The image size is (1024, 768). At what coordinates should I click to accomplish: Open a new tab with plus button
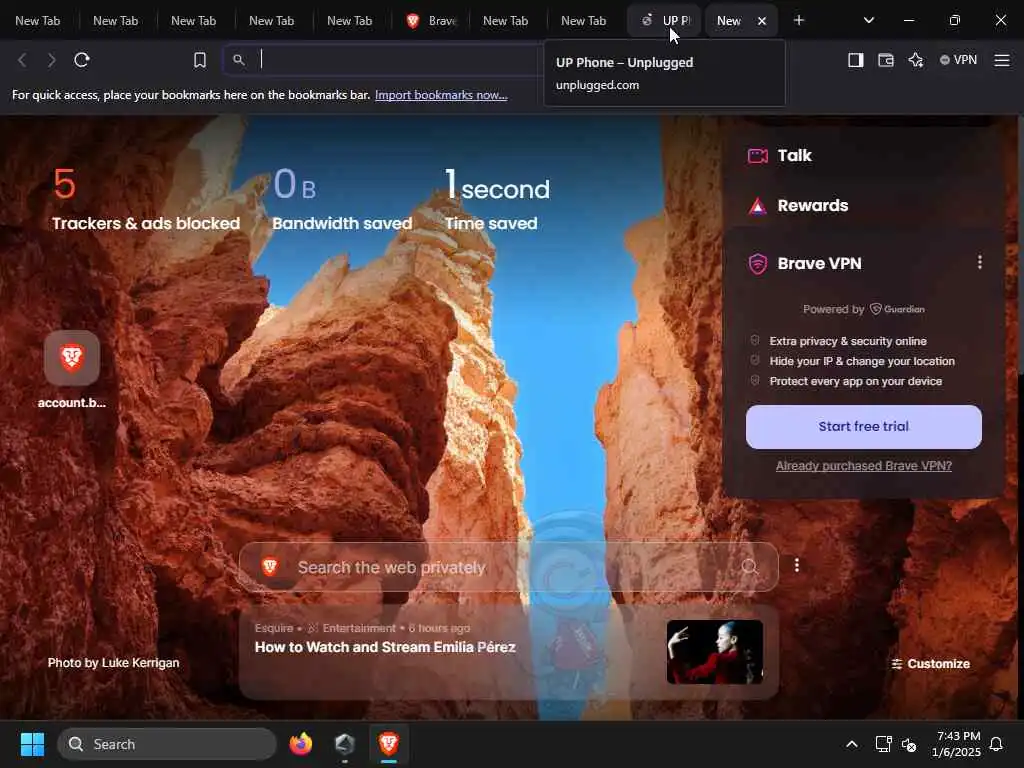pyautogui.click(x=799, y=20)
